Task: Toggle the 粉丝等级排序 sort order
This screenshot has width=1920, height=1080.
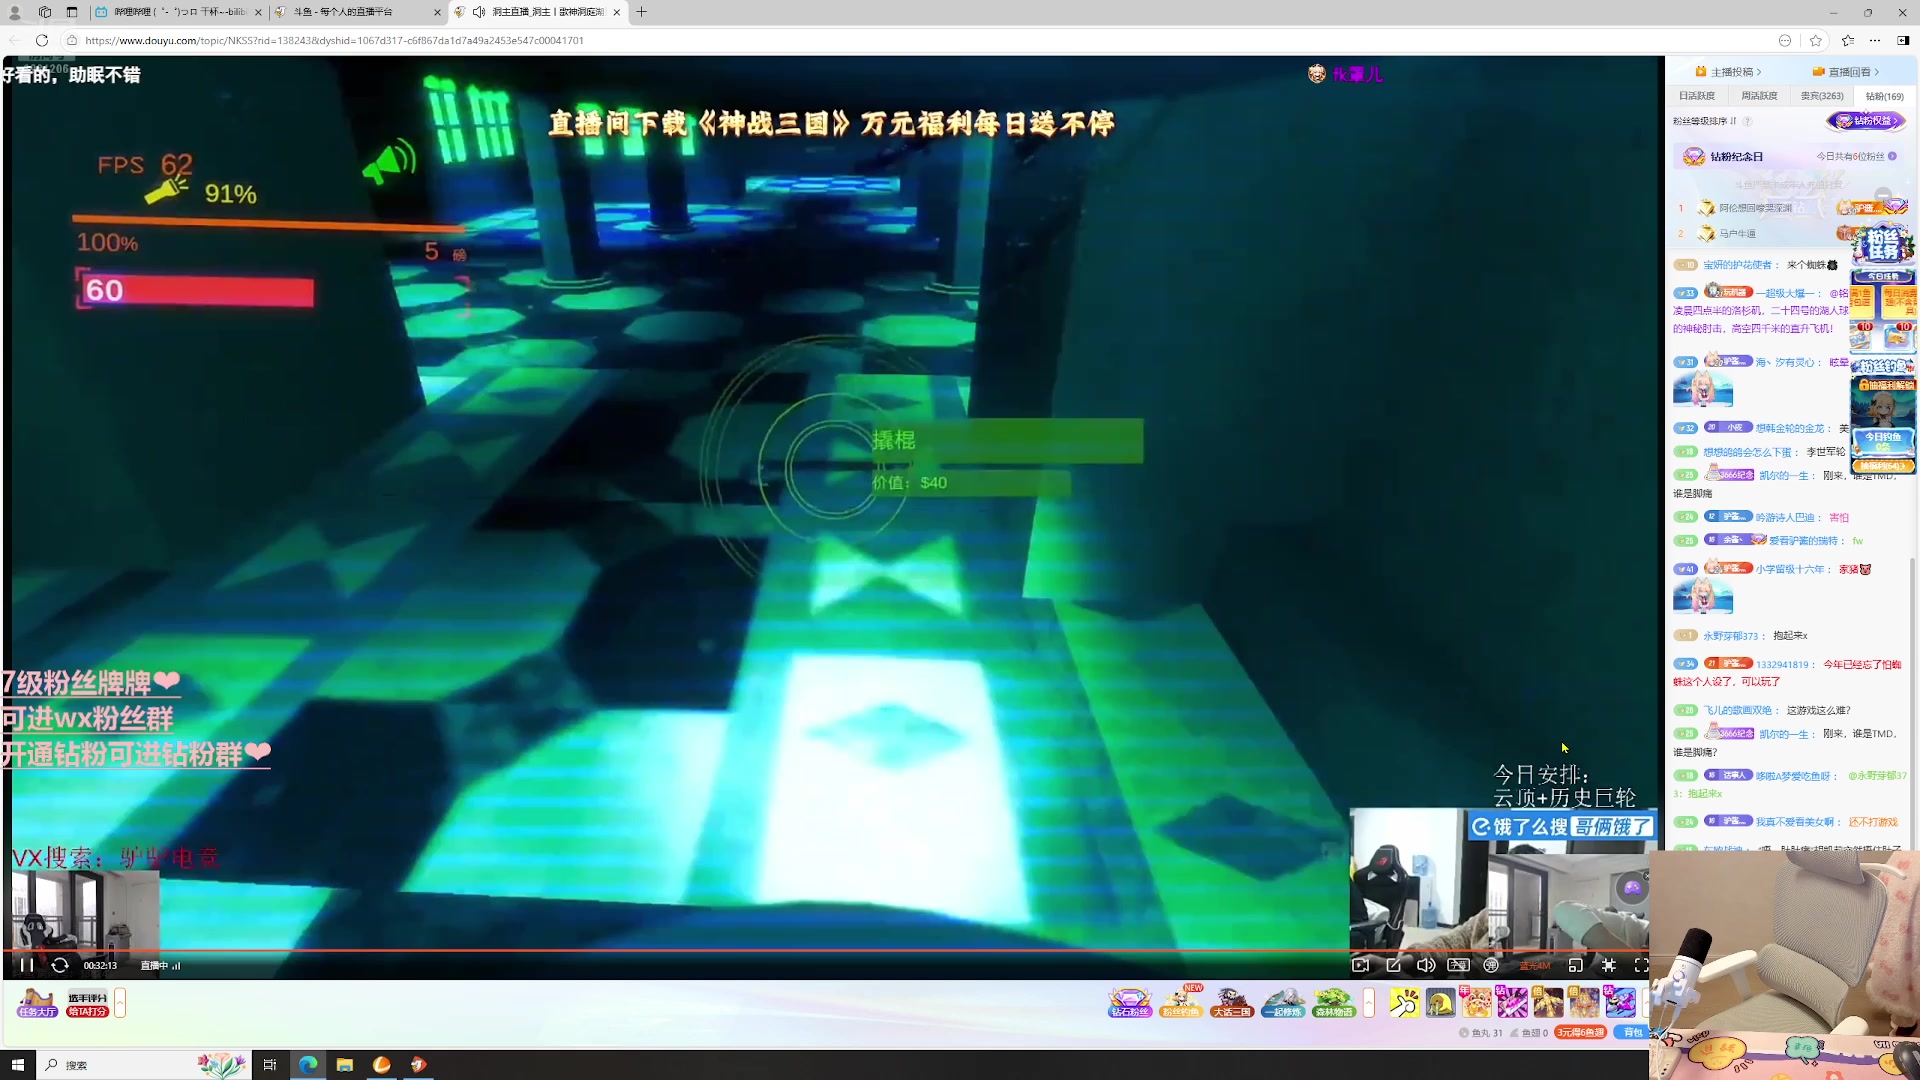Action: pyautogui.click(x=1705, y=121)
